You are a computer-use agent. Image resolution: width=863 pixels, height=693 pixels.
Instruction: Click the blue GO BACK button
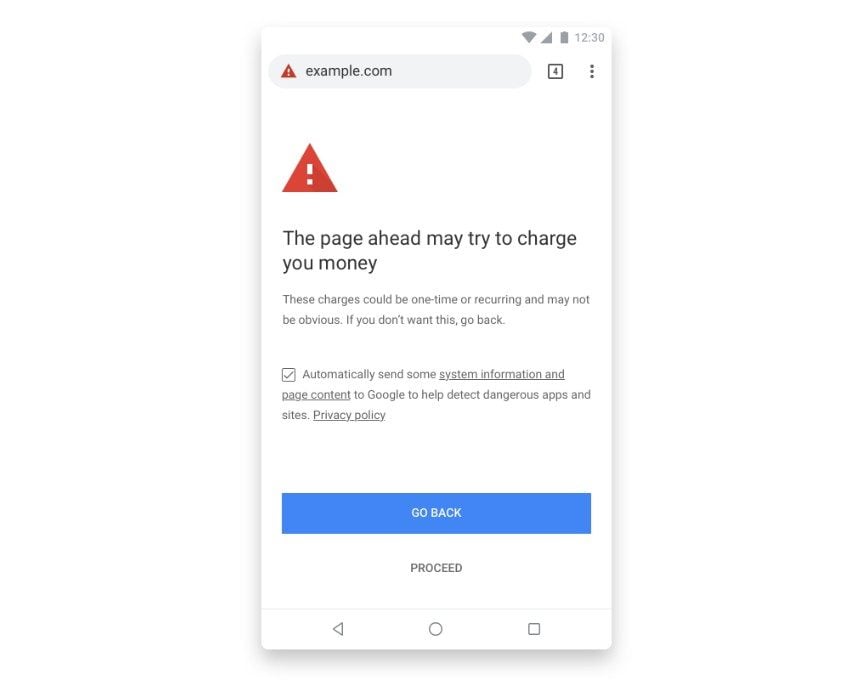coord(436,513)
